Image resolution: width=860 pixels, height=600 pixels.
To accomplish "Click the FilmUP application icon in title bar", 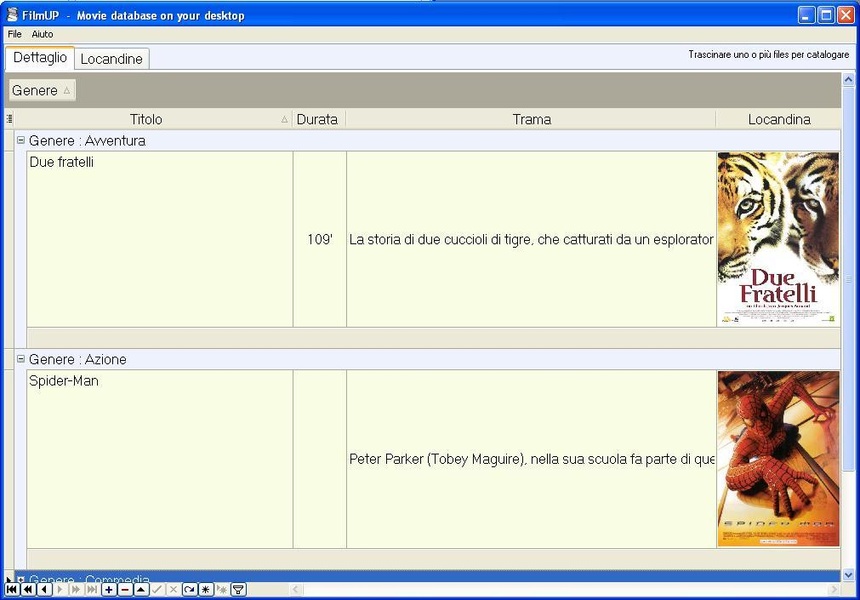I will pyautogui.click(x=12, y=15).
